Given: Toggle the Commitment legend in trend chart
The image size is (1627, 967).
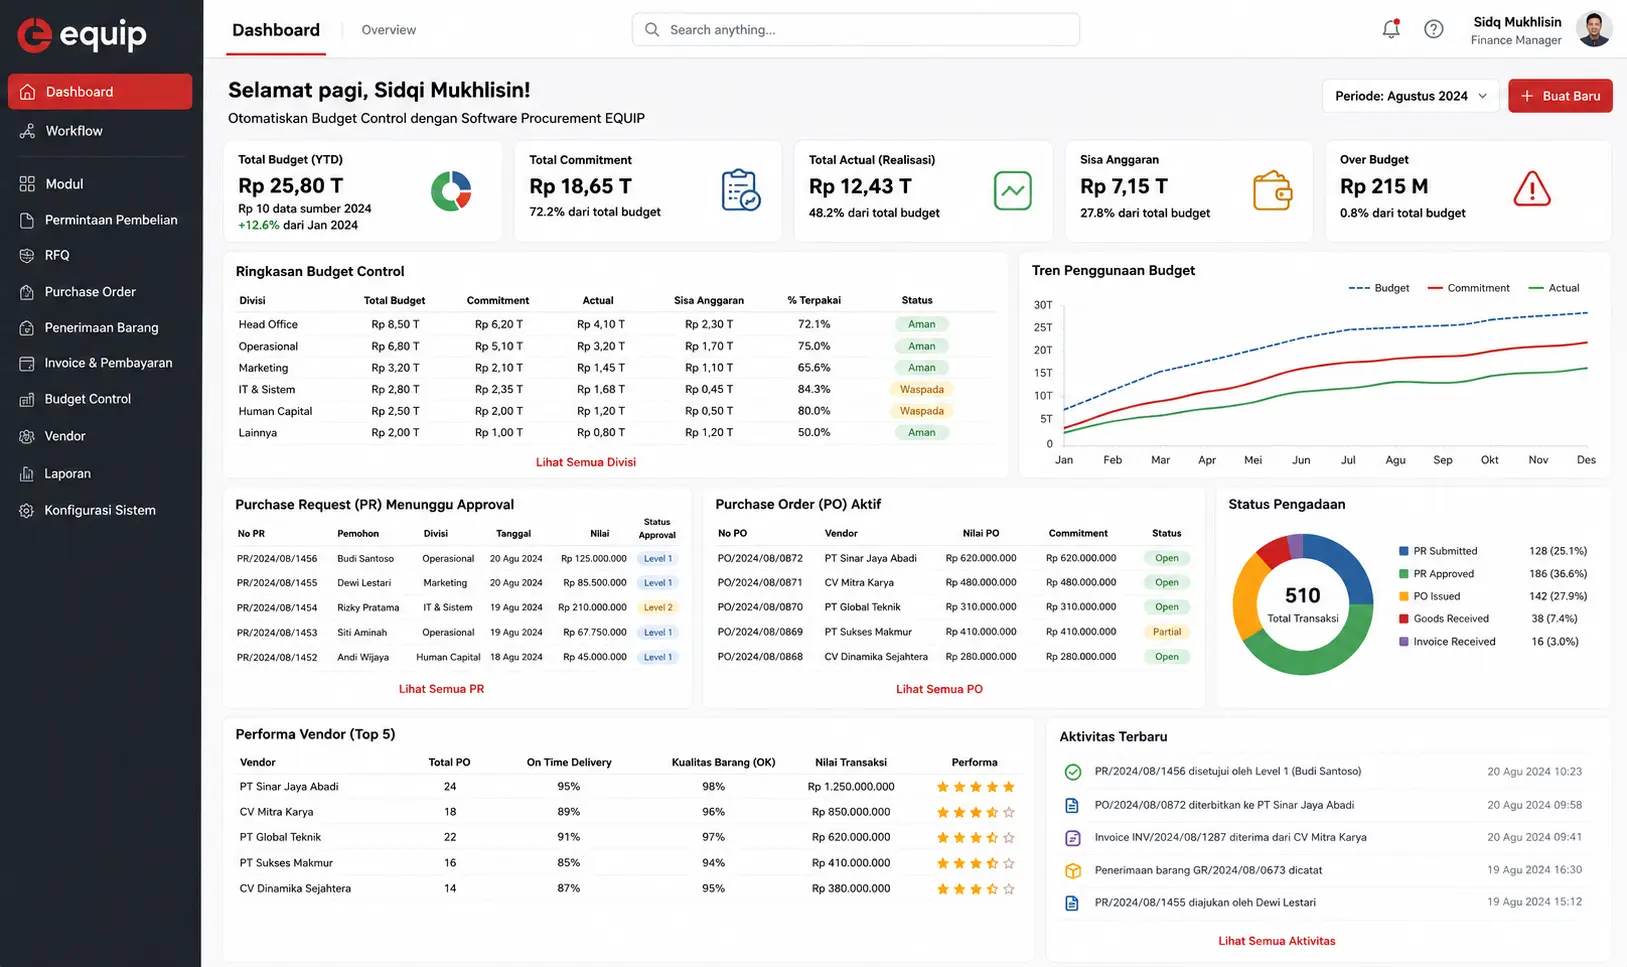Looking at the screenshot, I should click(1468, 288).
